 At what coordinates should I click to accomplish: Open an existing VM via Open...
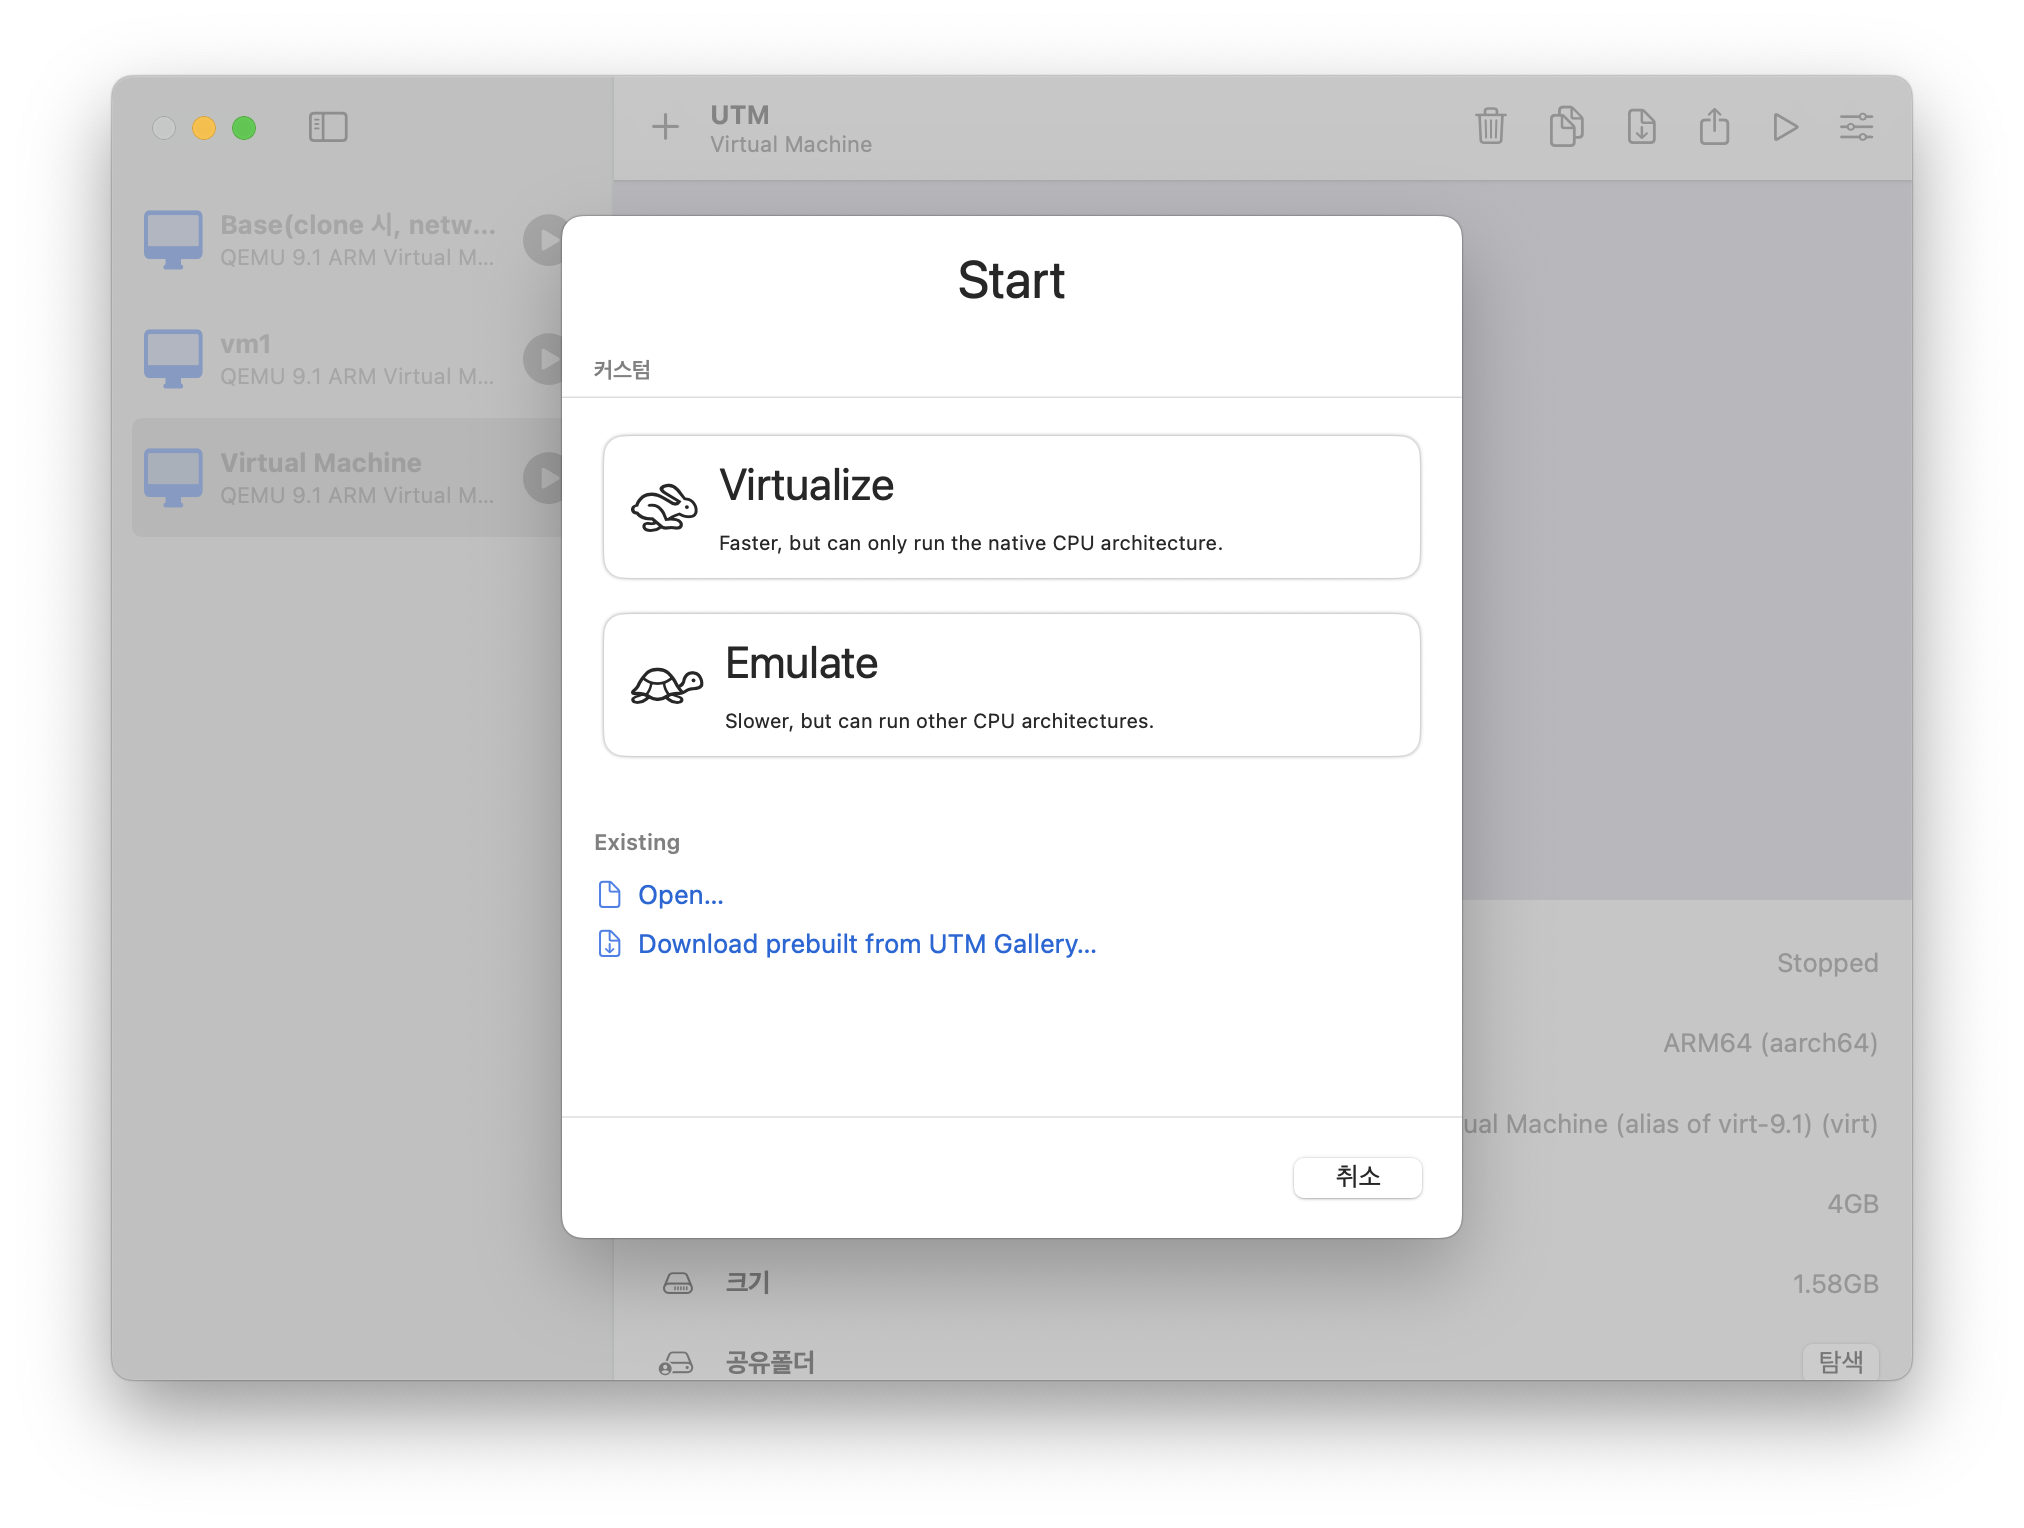[680, 895]
